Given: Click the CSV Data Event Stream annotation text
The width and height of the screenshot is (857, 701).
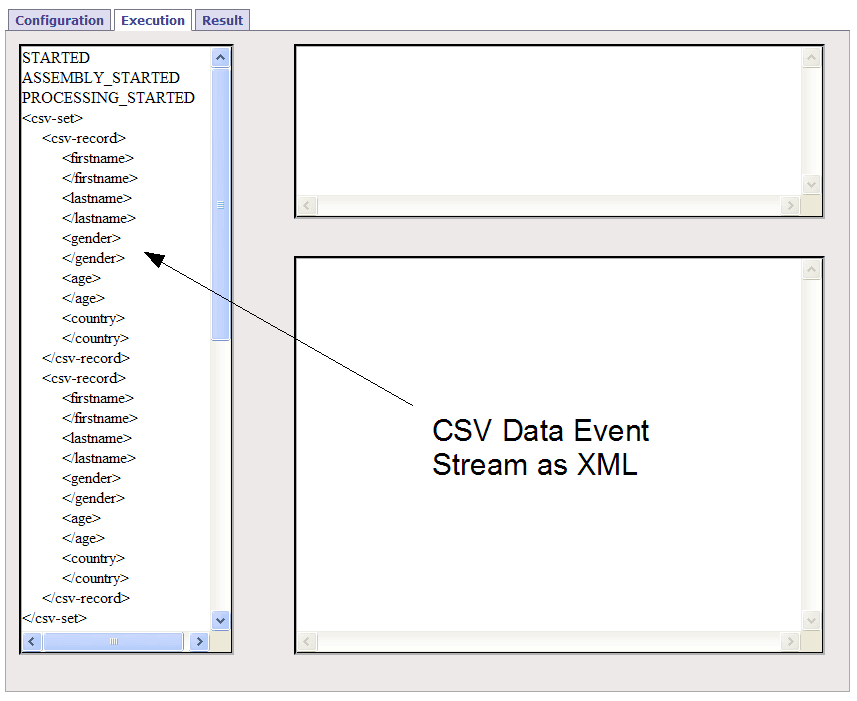Looking at the screenshot, I should (x=540, y=447).
